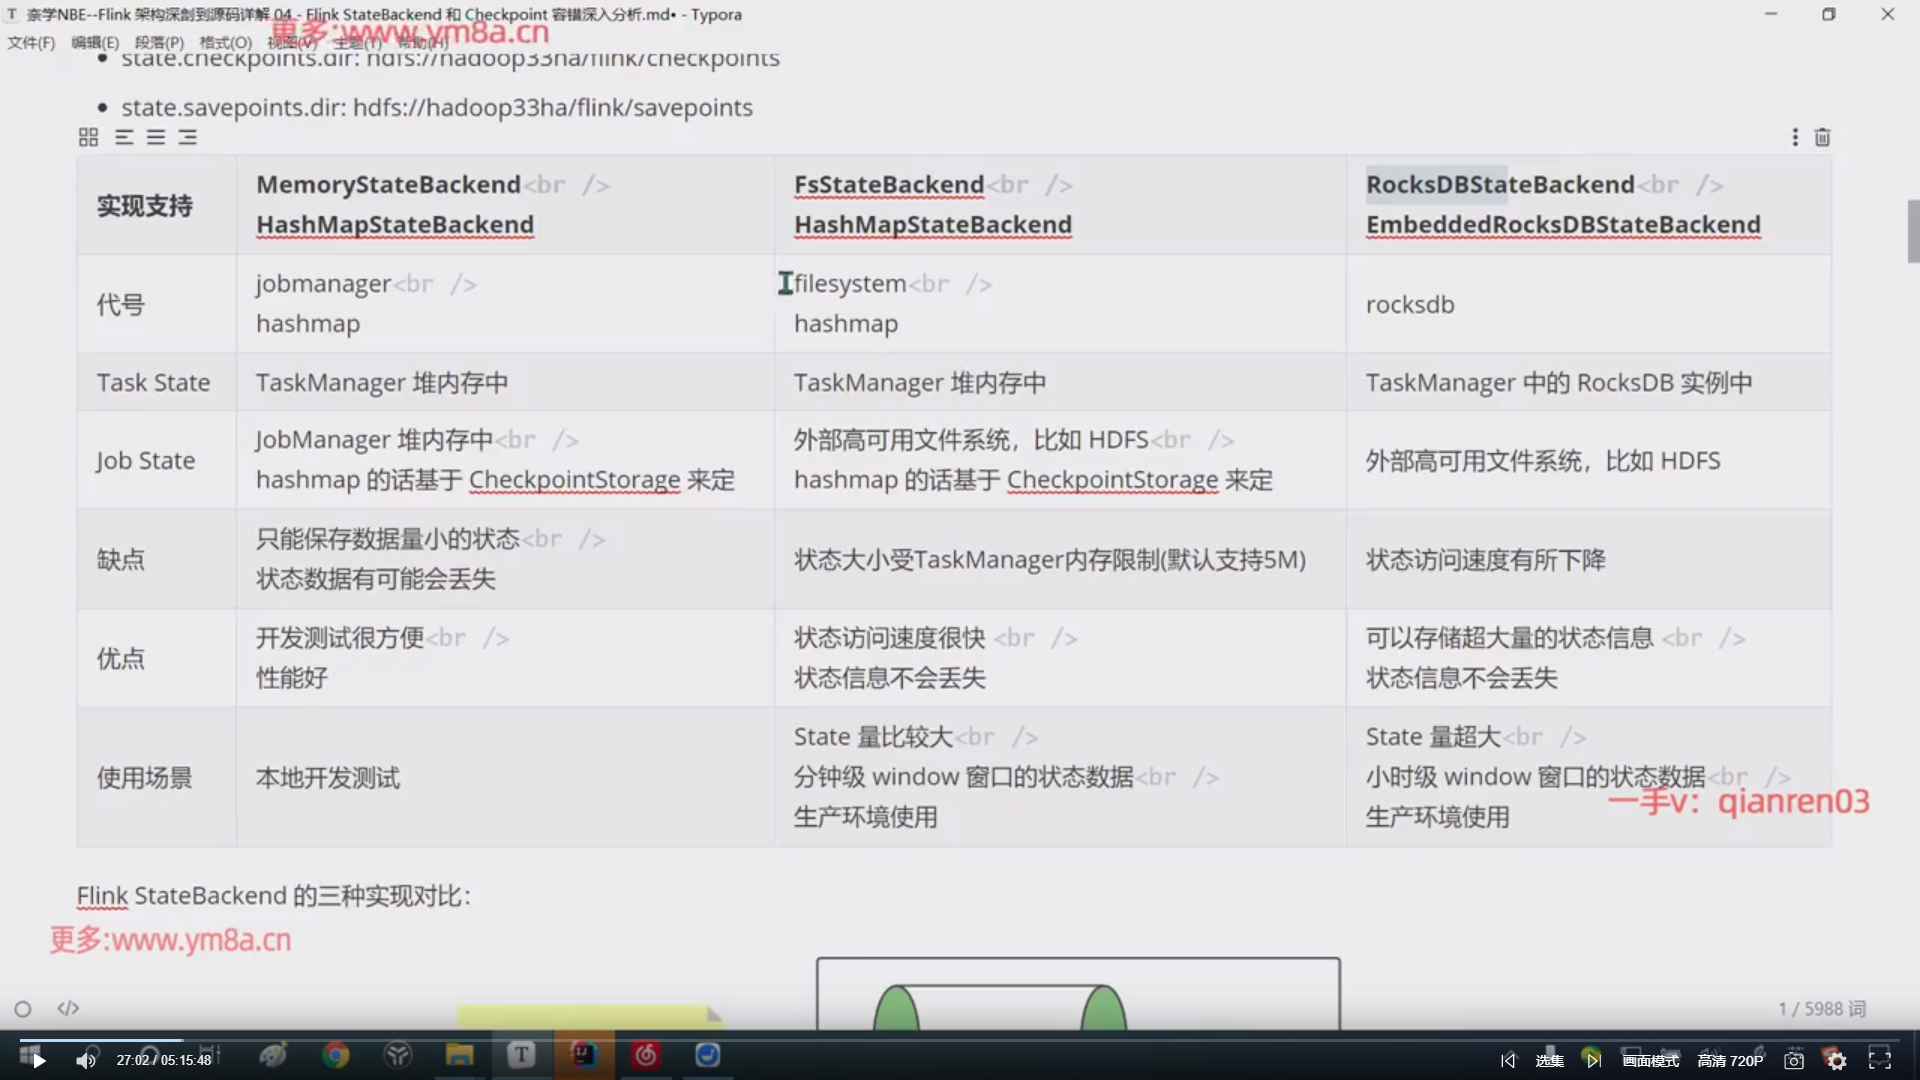
Task: Expand the 画面模式 picture mode options
Action: pos(1650,1060)
